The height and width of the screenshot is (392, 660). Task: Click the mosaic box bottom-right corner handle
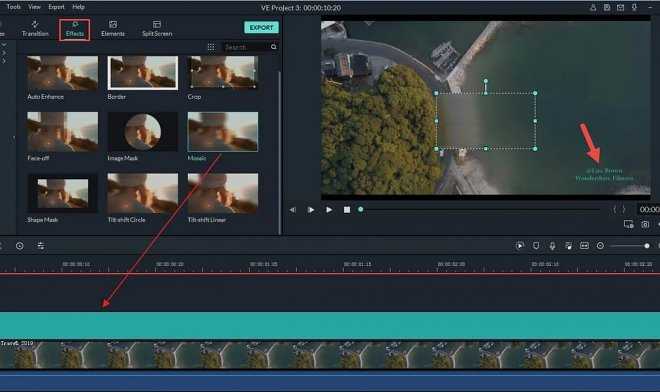[535, 149]
